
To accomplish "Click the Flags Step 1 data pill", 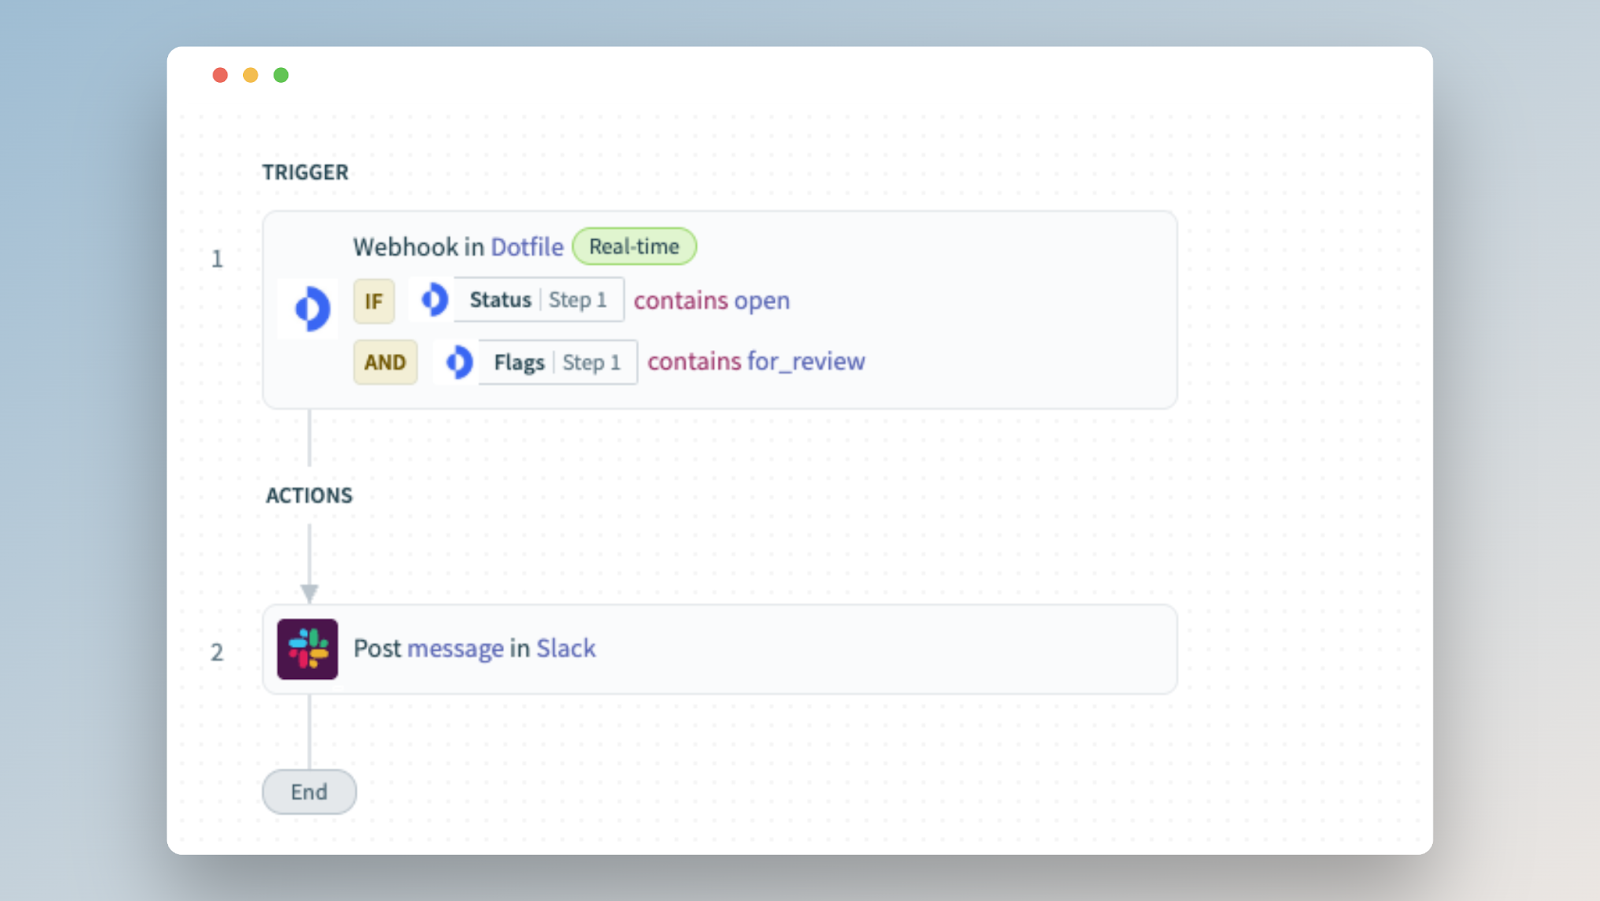I will pyautogui.click(x=558, y=362).
